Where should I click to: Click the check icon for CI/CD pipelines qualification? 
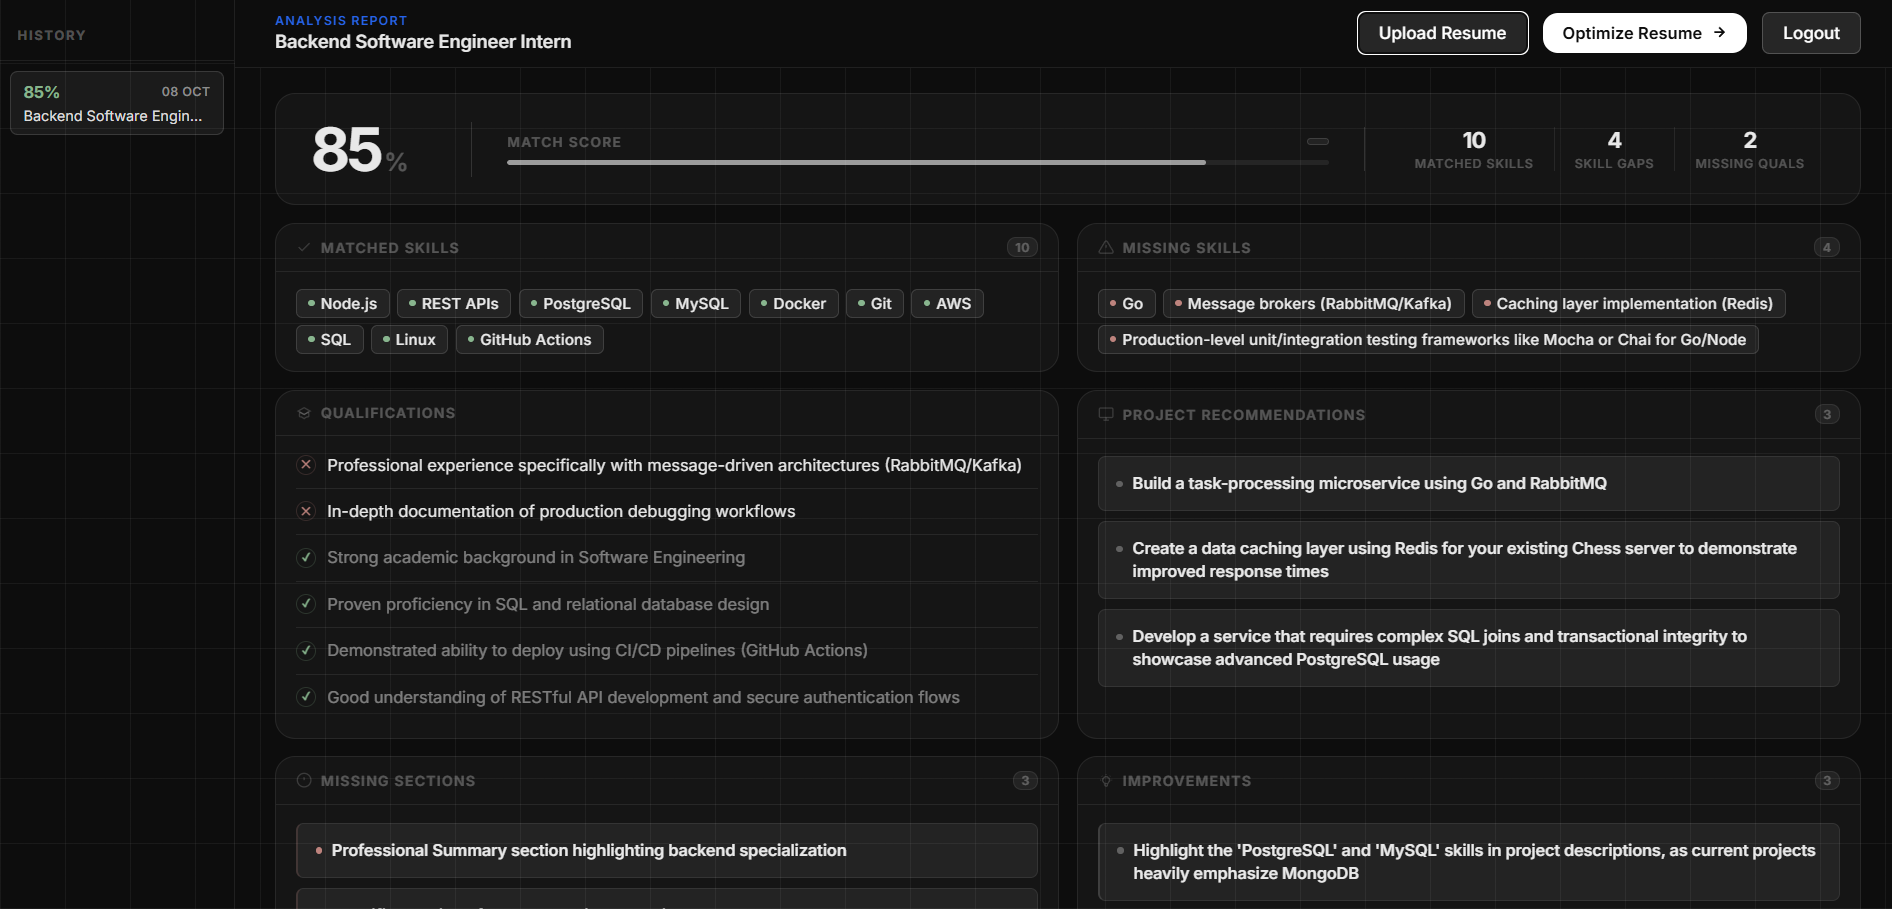tap(306, 650)
